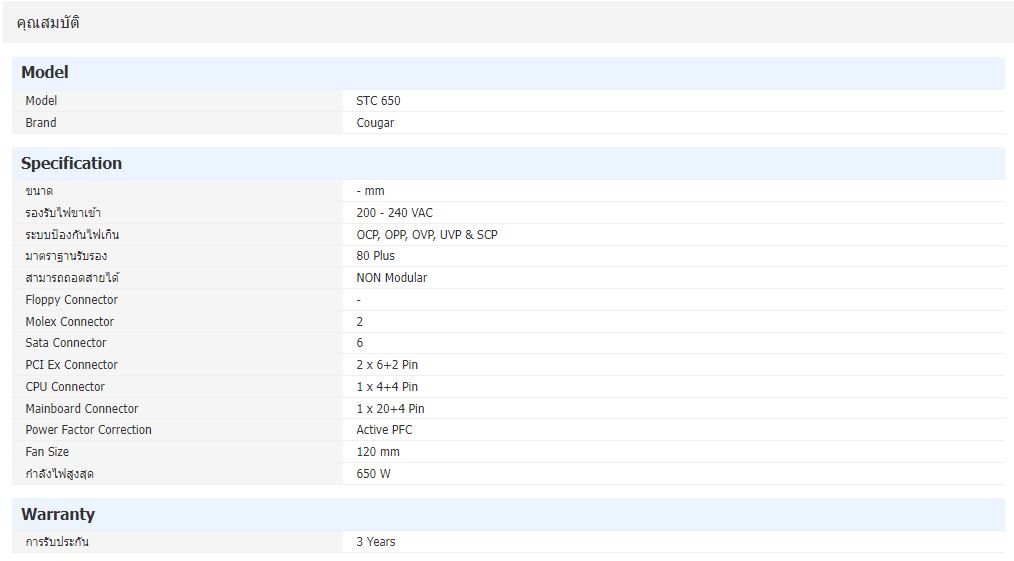Select the NON Modular value
Screen dimensions: 1014x561
click(391, 278)
